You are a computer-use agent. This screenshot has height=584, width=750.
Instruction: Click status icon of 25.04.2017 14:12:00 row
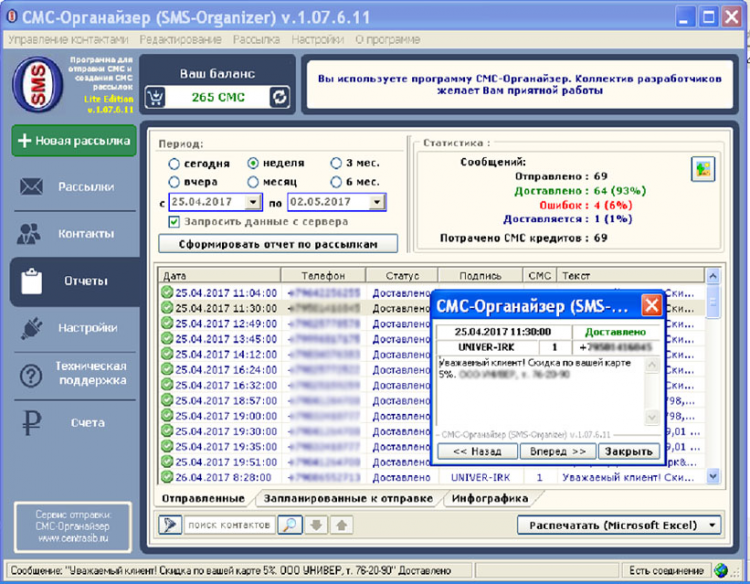tap(167, 354)
